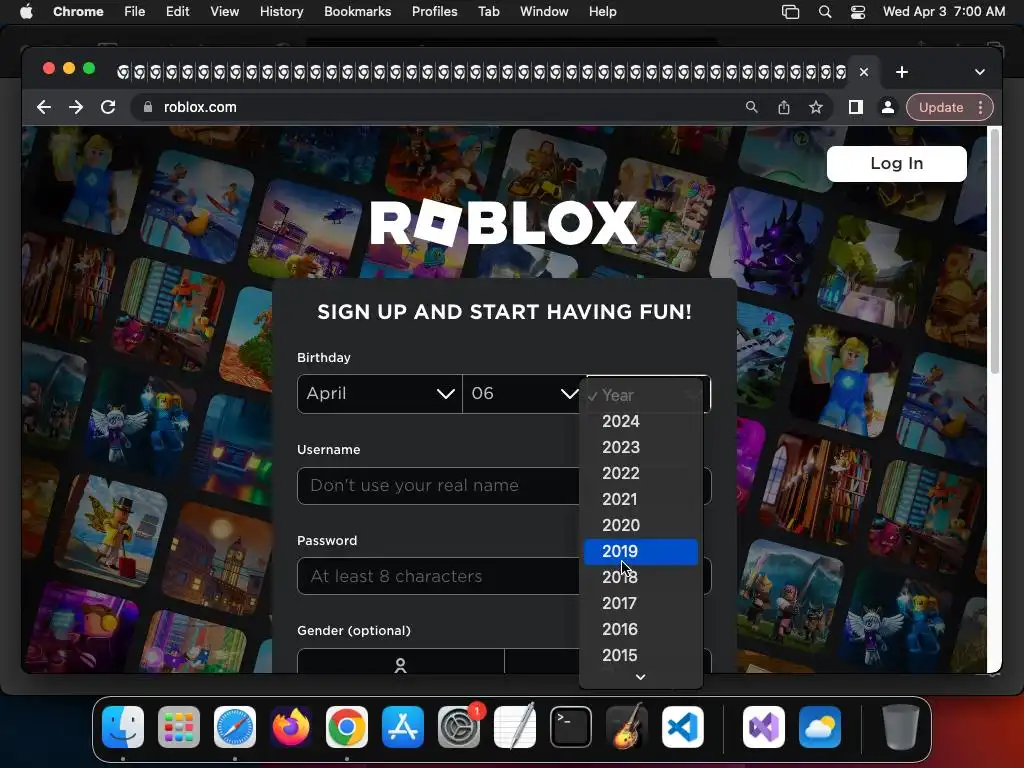Viewport: 1024px width, 768px height.
Task: Open the Chrome profile avatar menu
Action: pyautogui.click(x=888, y=107)
